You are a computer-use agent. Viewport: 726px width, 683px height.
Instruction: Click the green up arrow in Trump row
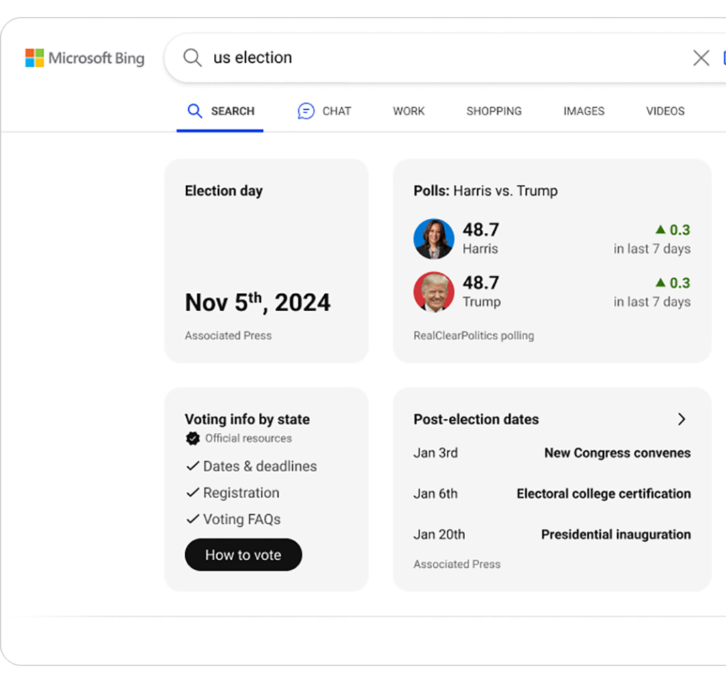pyautogui.click(x=661, y=282)
